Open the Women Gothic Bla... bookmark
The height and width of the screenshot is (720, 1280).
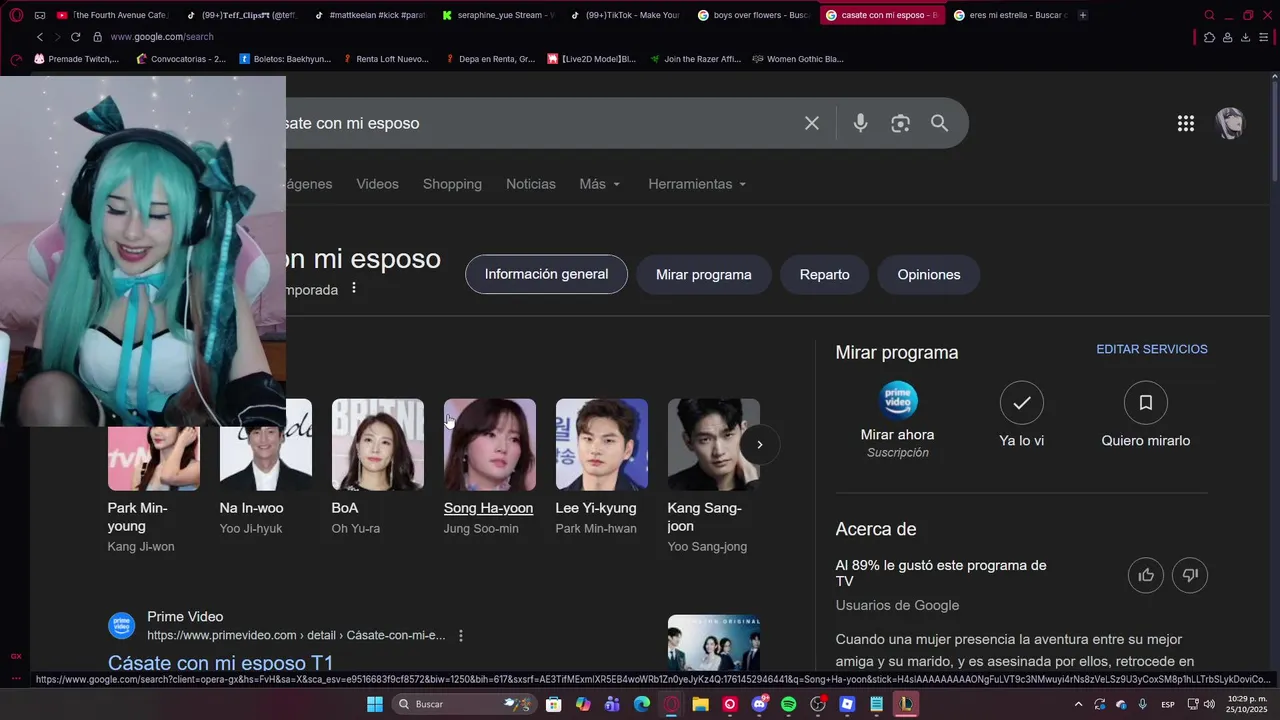point(797,59)
